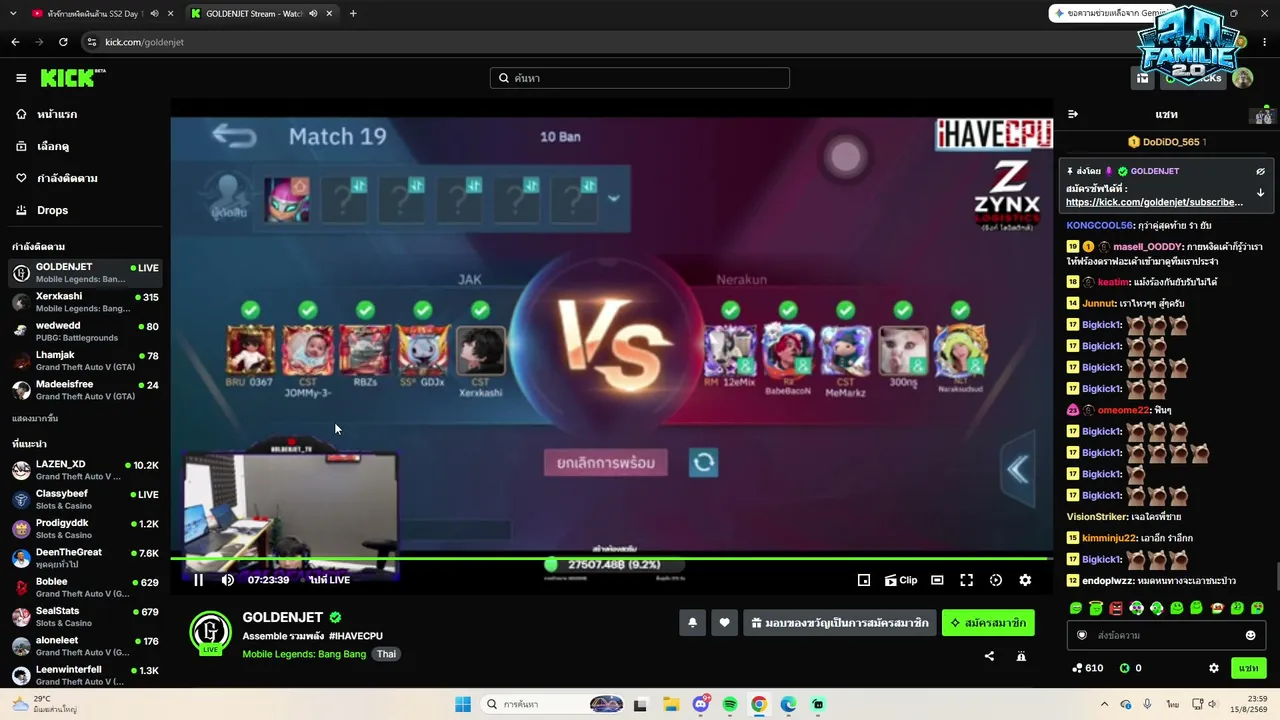Open stream playback speed control
The width and height of the screenshot is (1280, 720).
tap(996, 580)
